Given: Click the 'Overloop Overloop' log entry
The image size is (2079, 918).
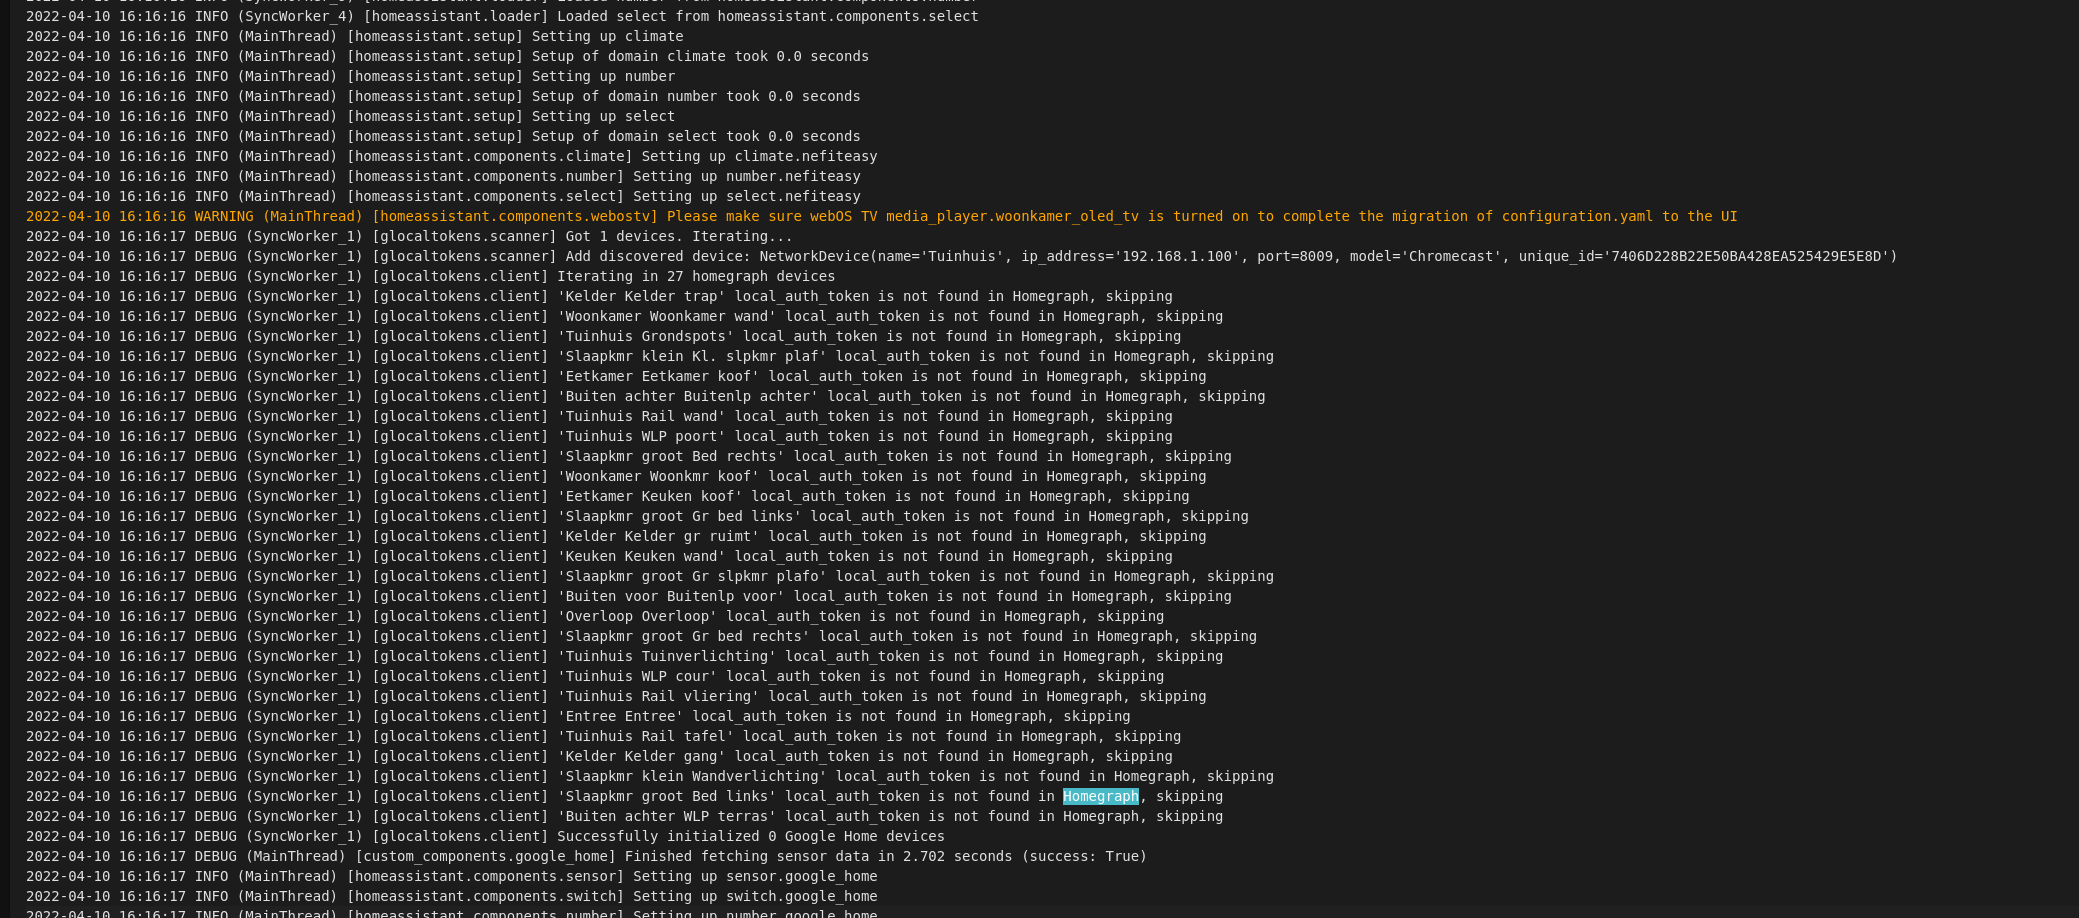Looking at the screenshot, I should click(x=595, y=617).
